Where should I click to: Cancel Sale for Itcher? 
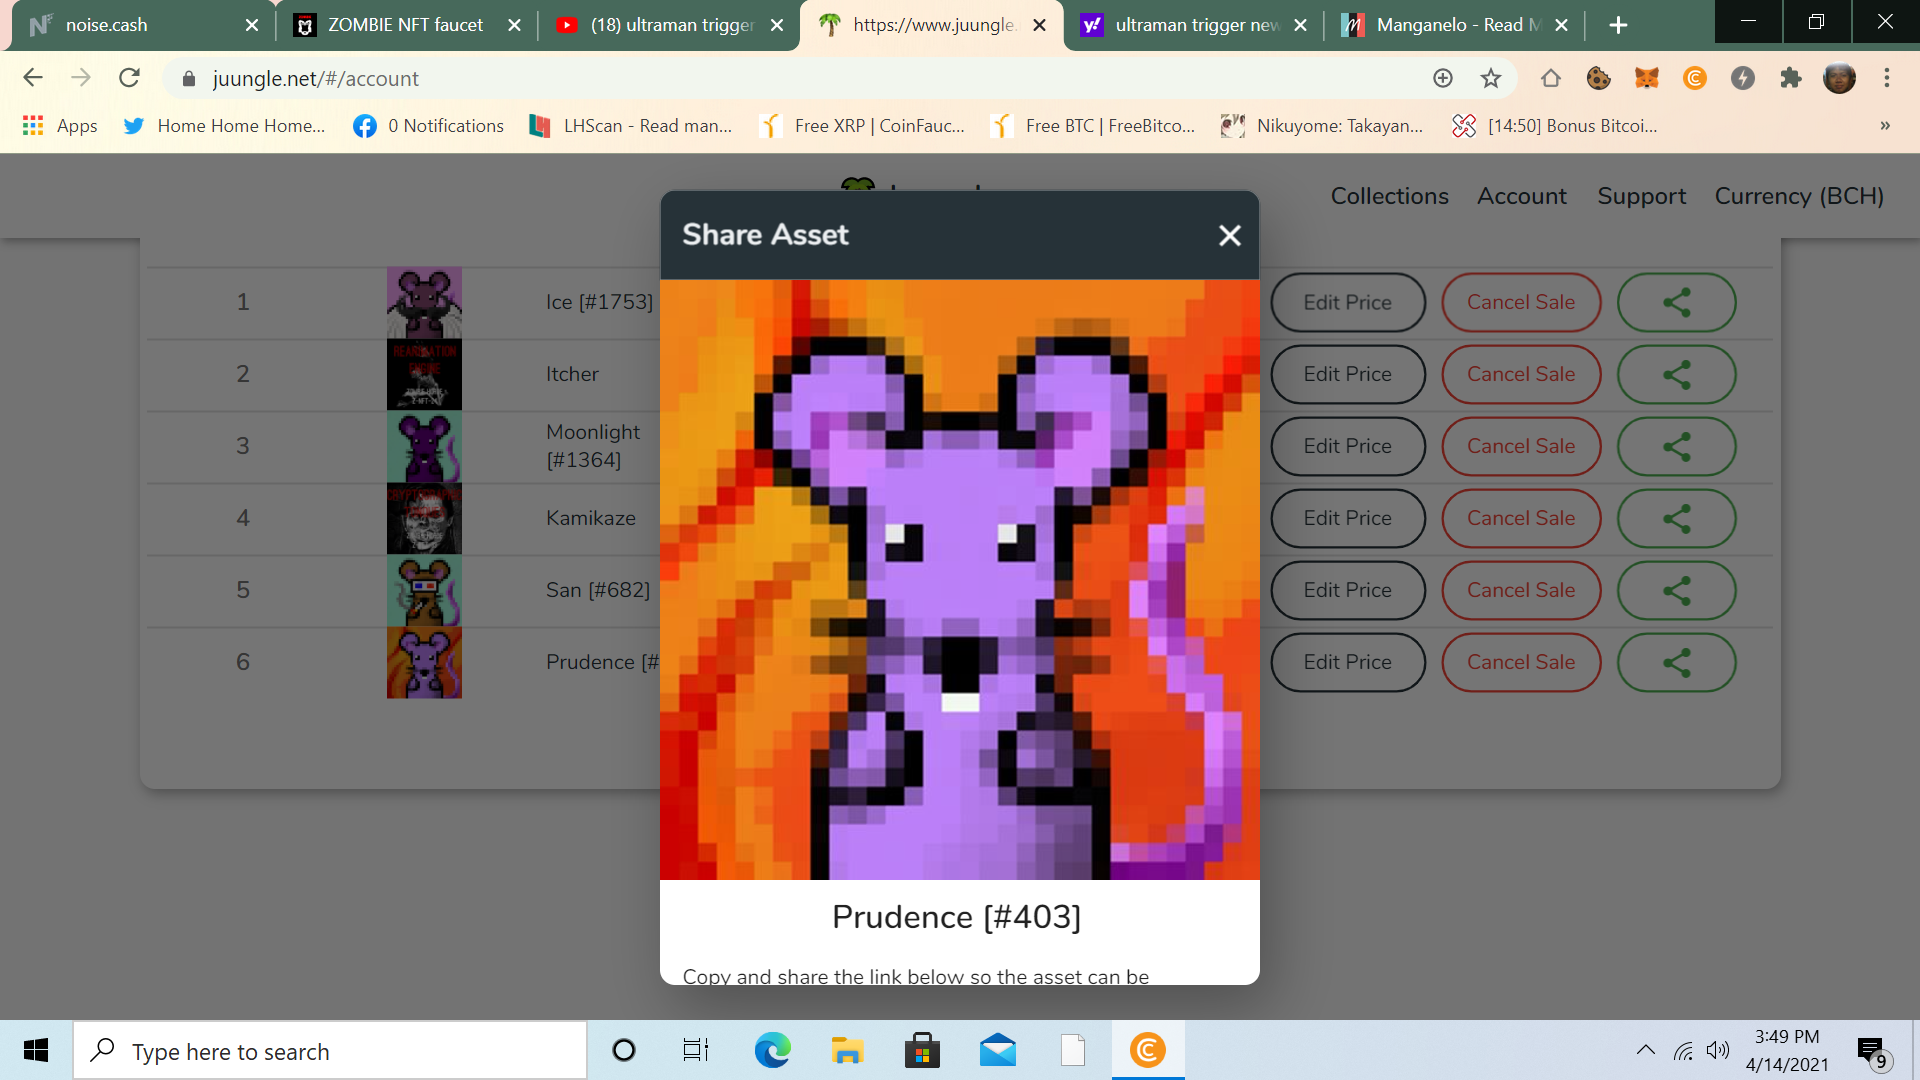(x=1521, y=374)
